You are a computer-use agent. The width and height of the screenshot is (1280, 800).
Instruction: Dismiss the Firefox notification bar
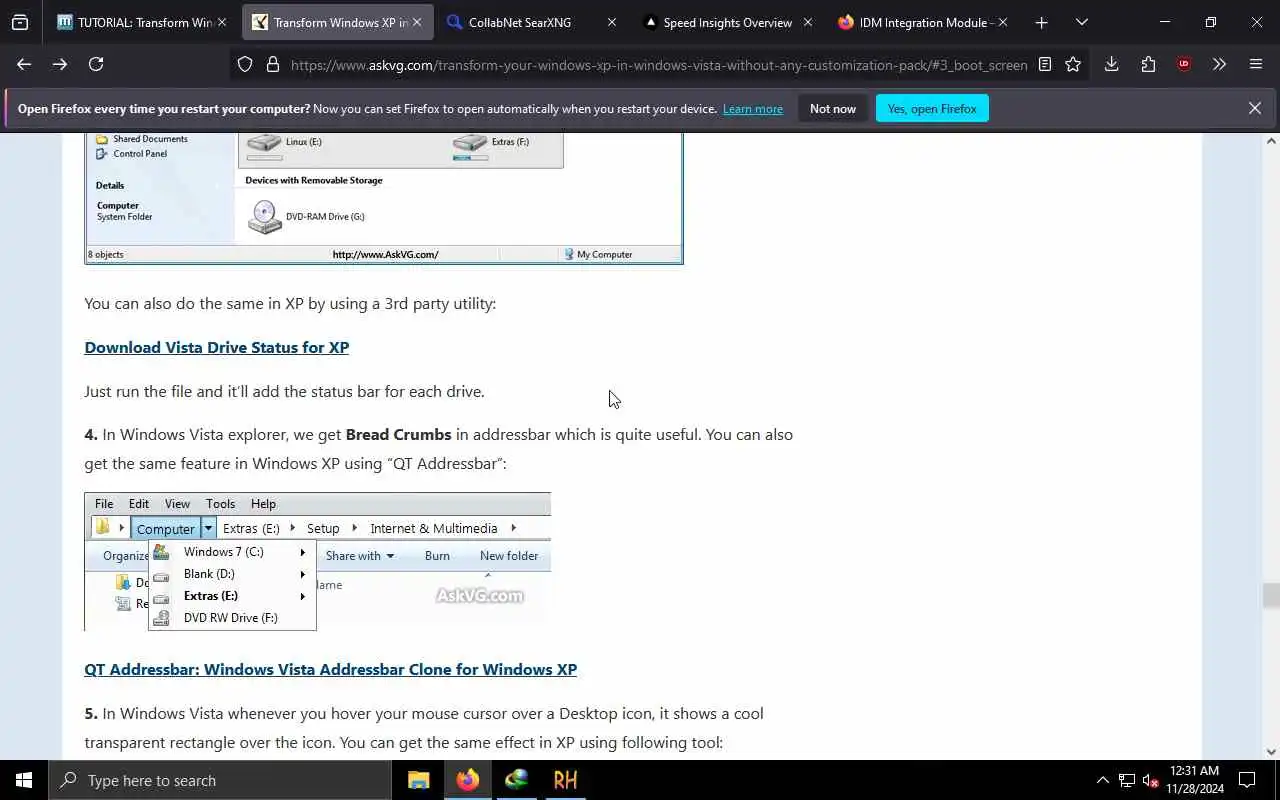[1255, 108]
